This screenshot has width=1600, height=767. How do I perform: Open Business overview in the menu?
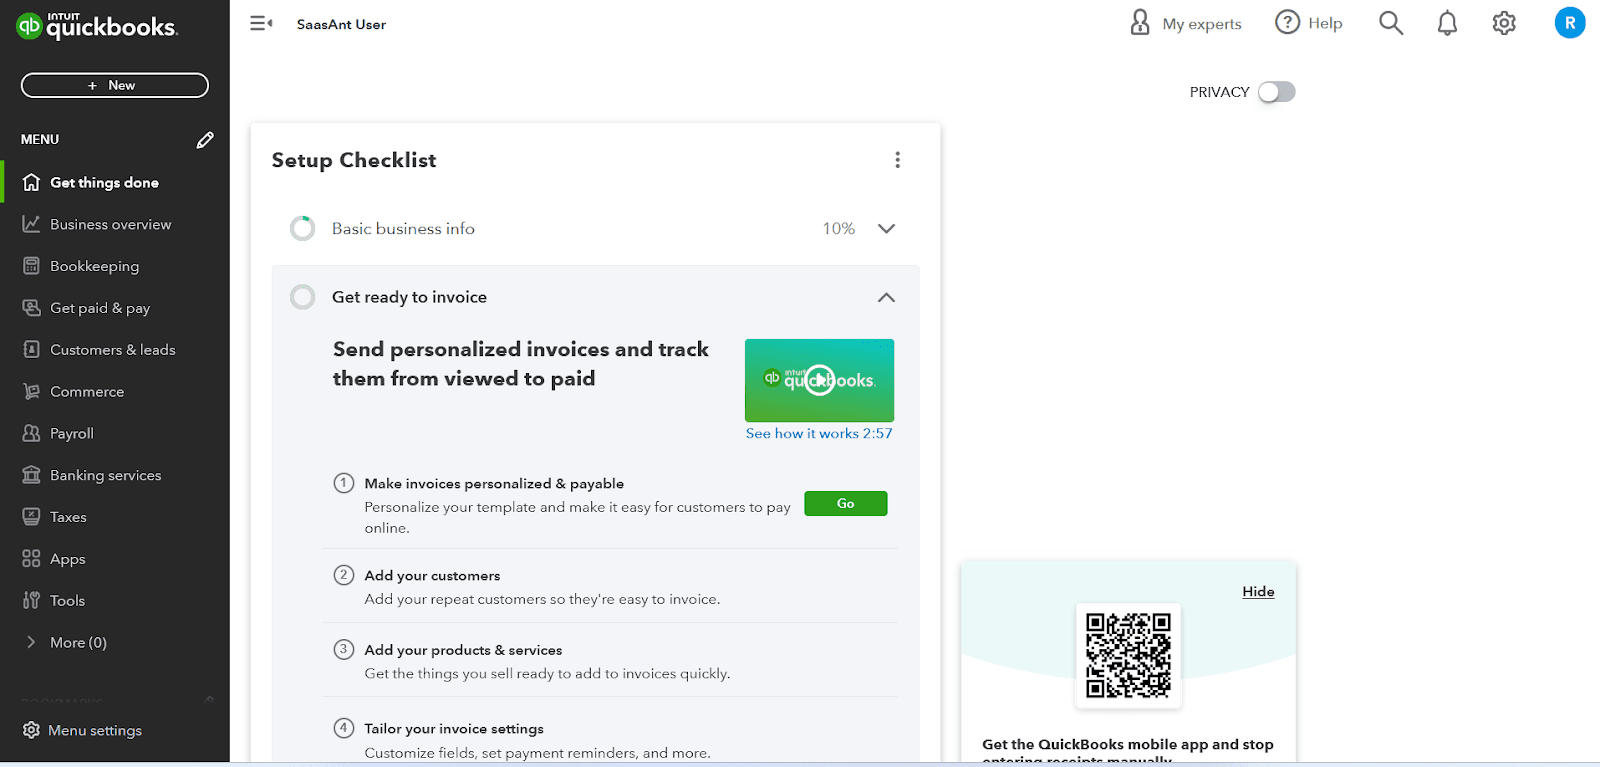(111, 224)
